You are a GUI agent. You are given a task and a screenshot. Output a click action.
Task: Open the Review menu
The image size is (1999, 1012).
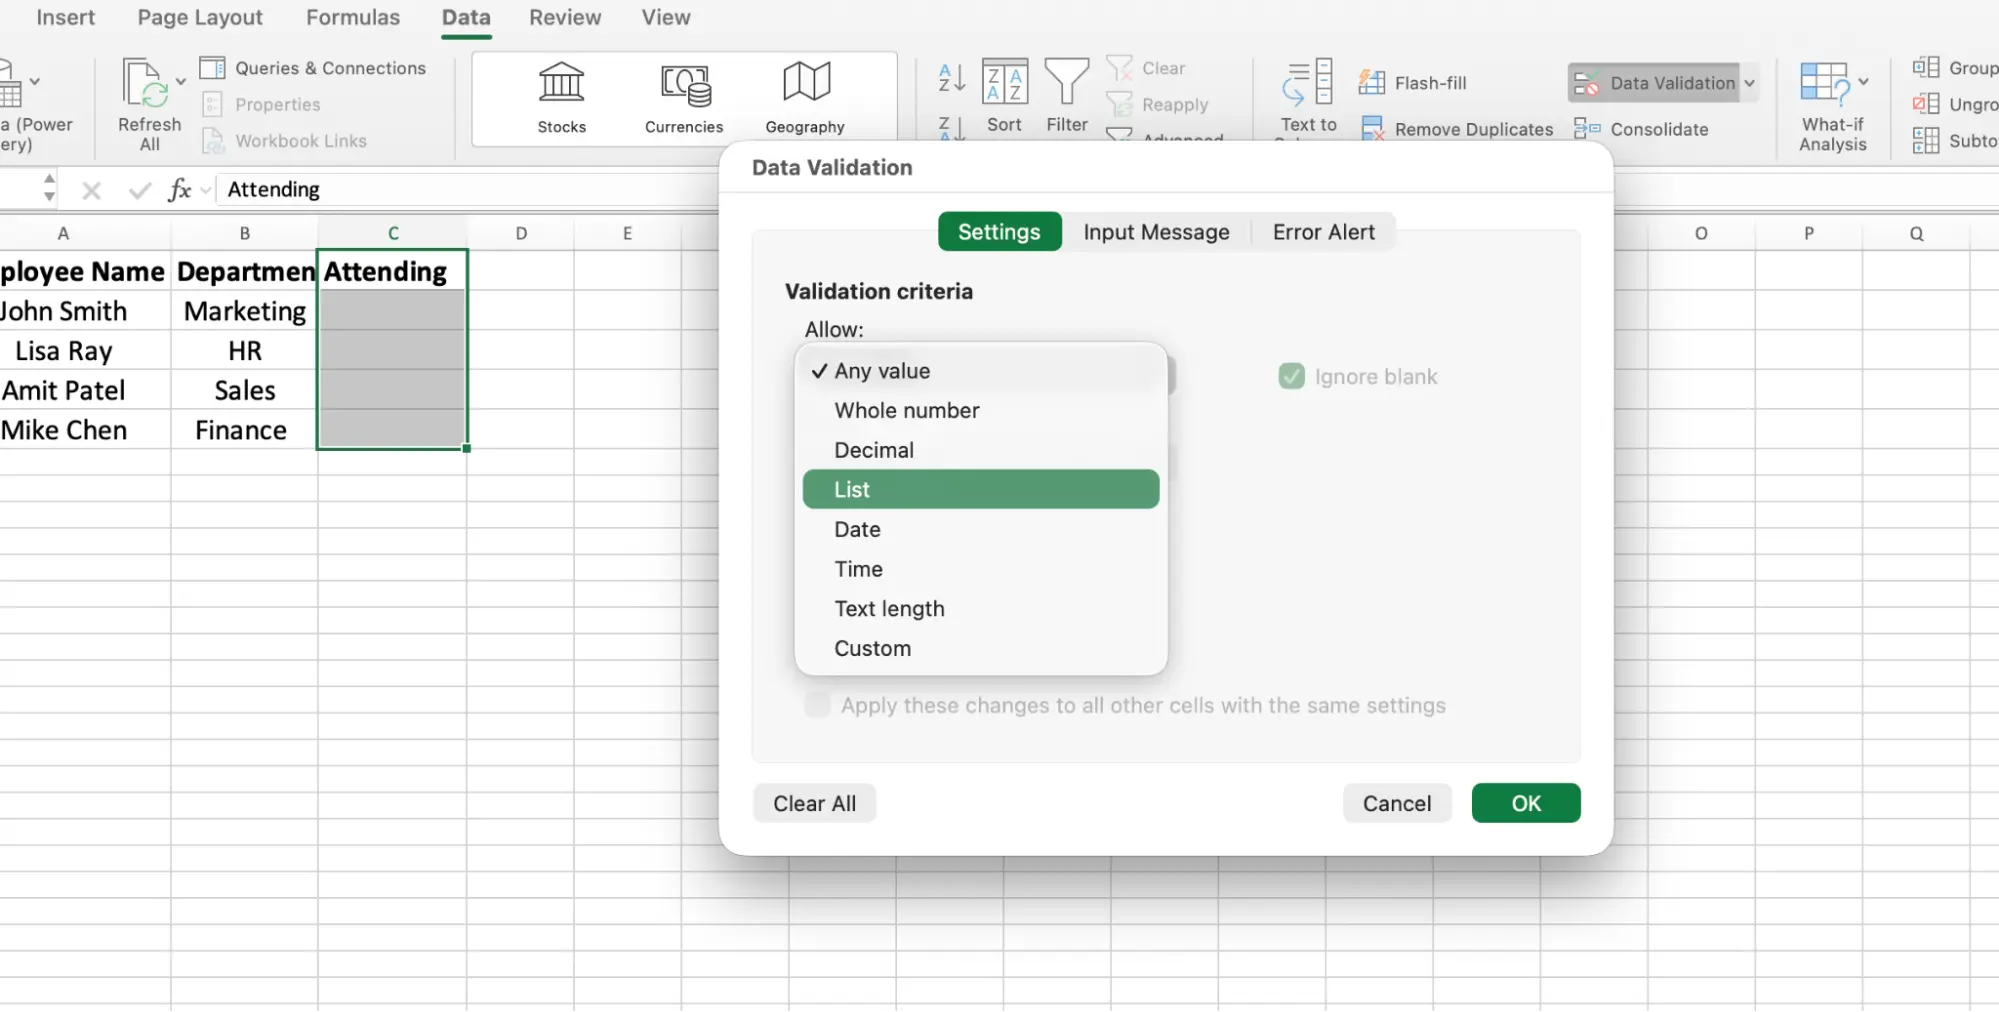pos(564,17)
